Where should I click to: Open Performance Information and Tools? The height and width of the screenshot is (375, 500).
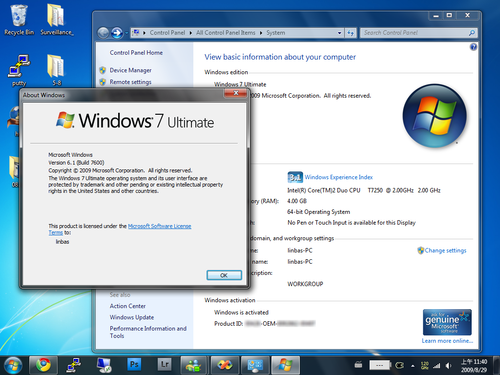[148, 332]
